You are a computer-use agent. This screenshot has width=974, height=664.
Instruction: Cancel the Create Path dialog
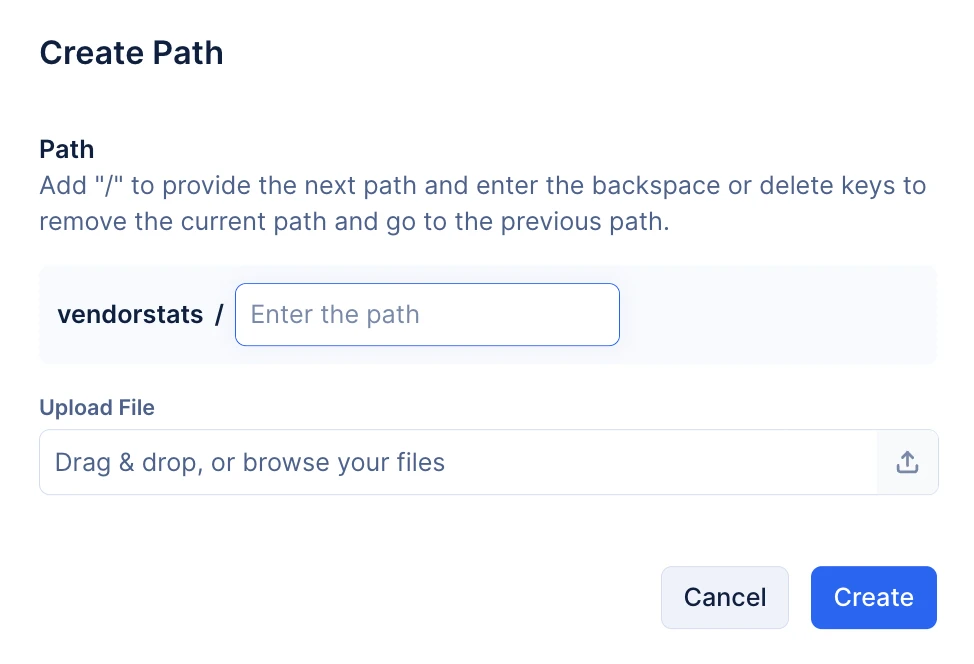point(725,598)
